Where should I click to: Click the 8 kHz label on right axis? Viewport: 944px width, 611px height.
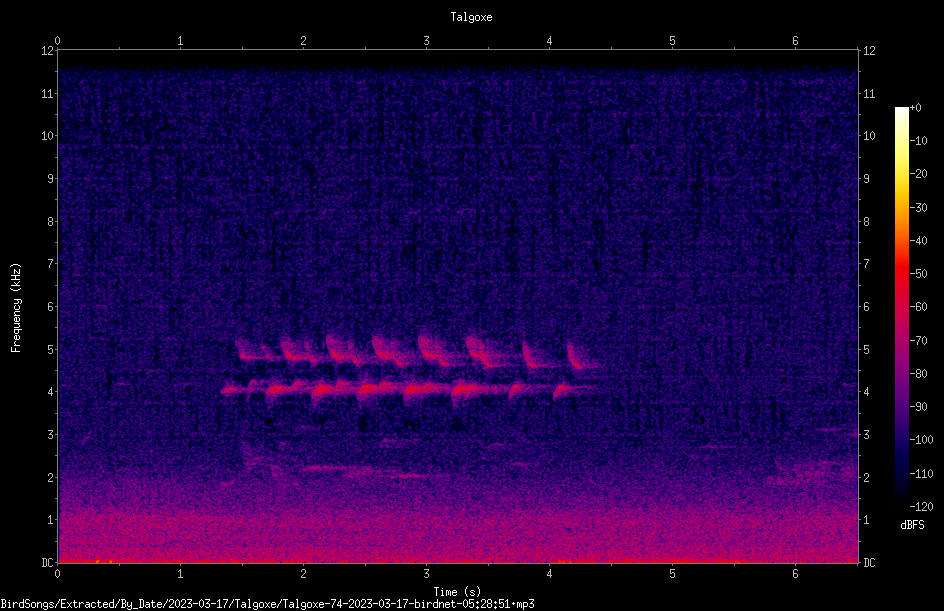pos(866,222)
